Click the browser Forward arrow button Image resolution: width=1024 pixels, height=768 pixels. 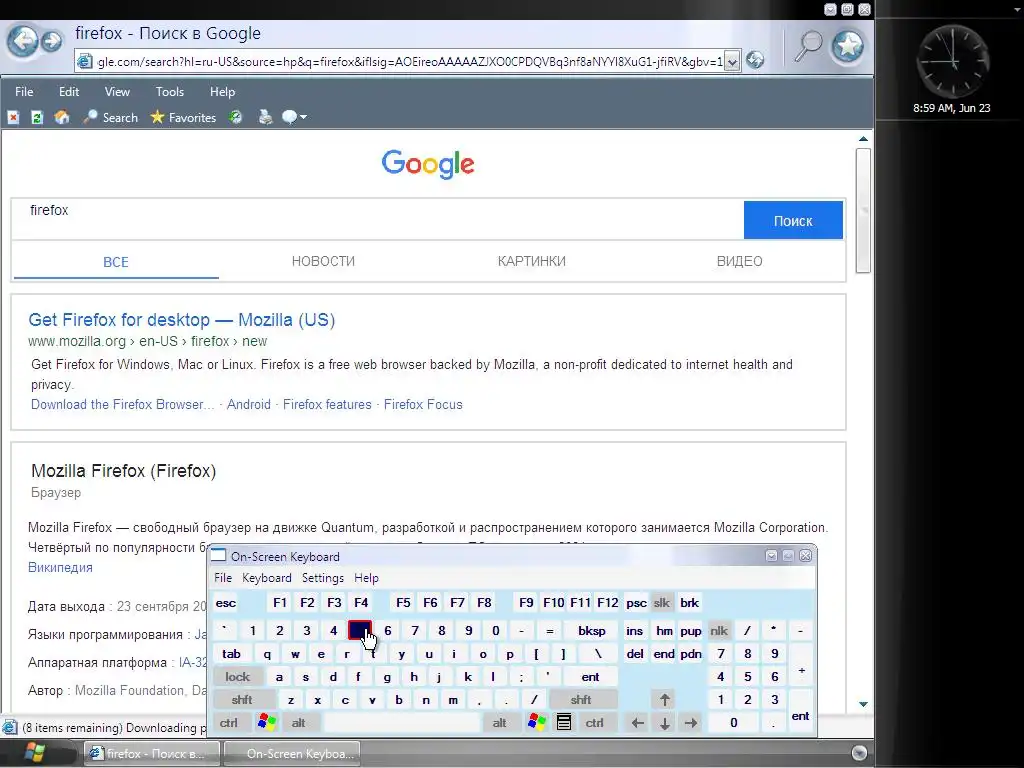(x=52, y=41)
